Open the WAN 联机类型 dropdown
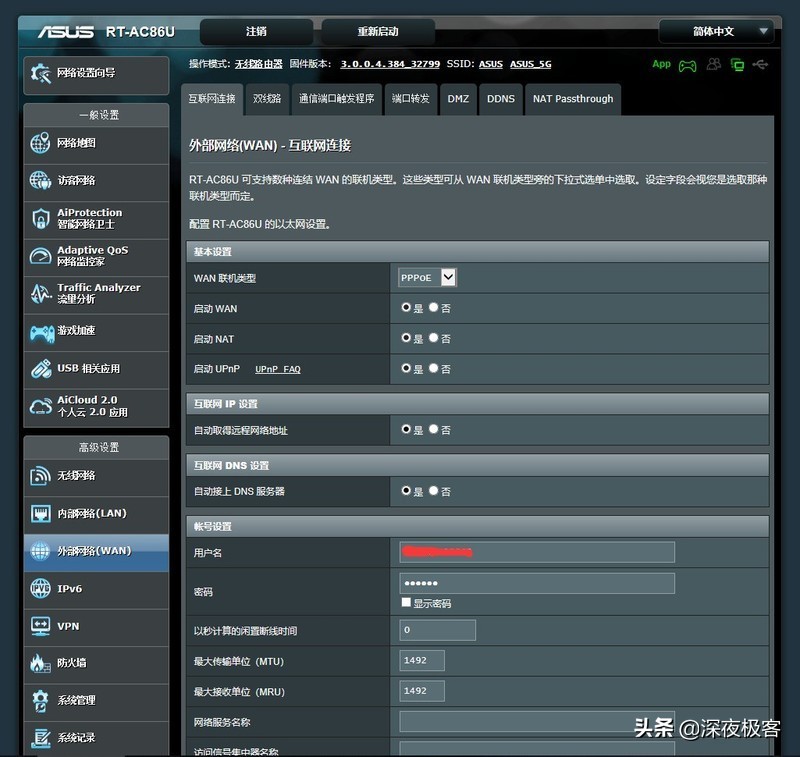Image resolution: width=800 pixels, height=757 pixels. pos(426,278)
